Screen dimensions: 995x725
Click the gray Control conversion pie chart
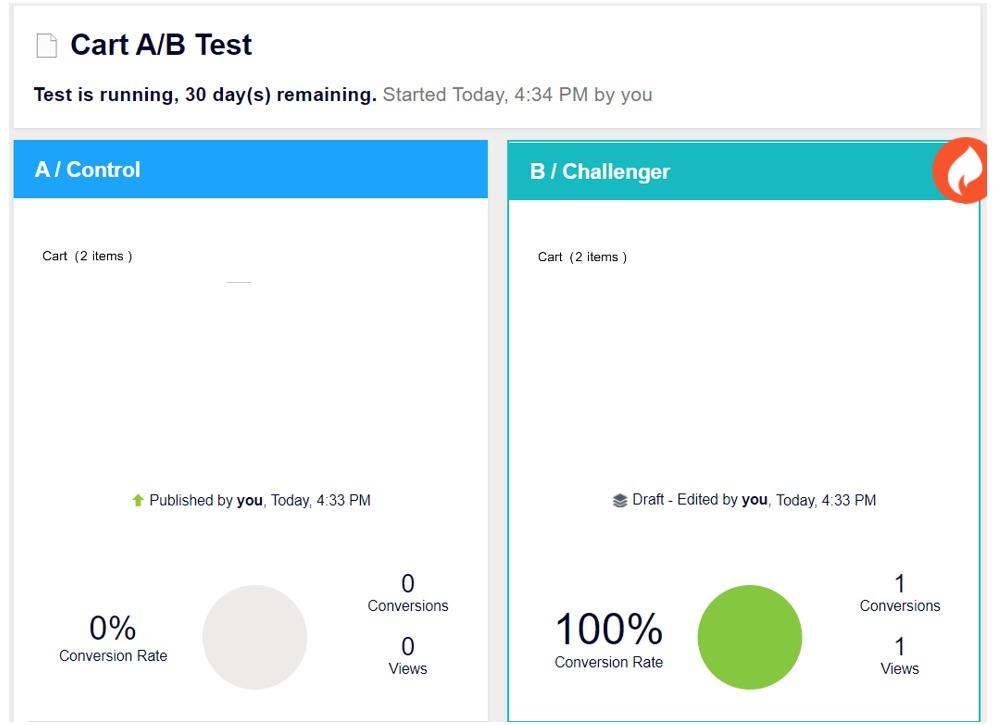coord(254,637)
